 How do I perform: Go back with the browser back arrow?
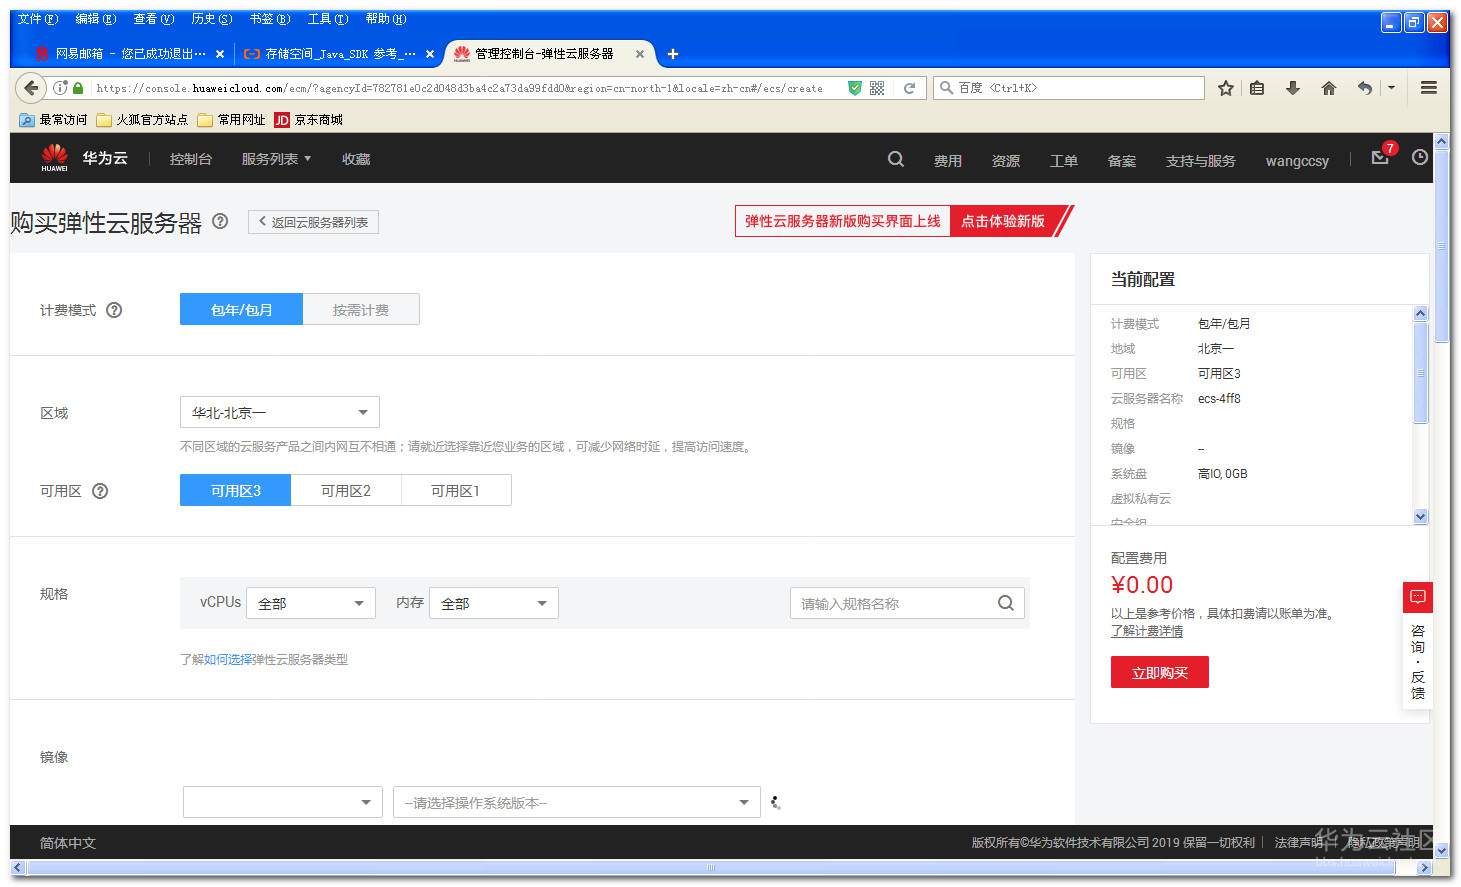[32, 88]
